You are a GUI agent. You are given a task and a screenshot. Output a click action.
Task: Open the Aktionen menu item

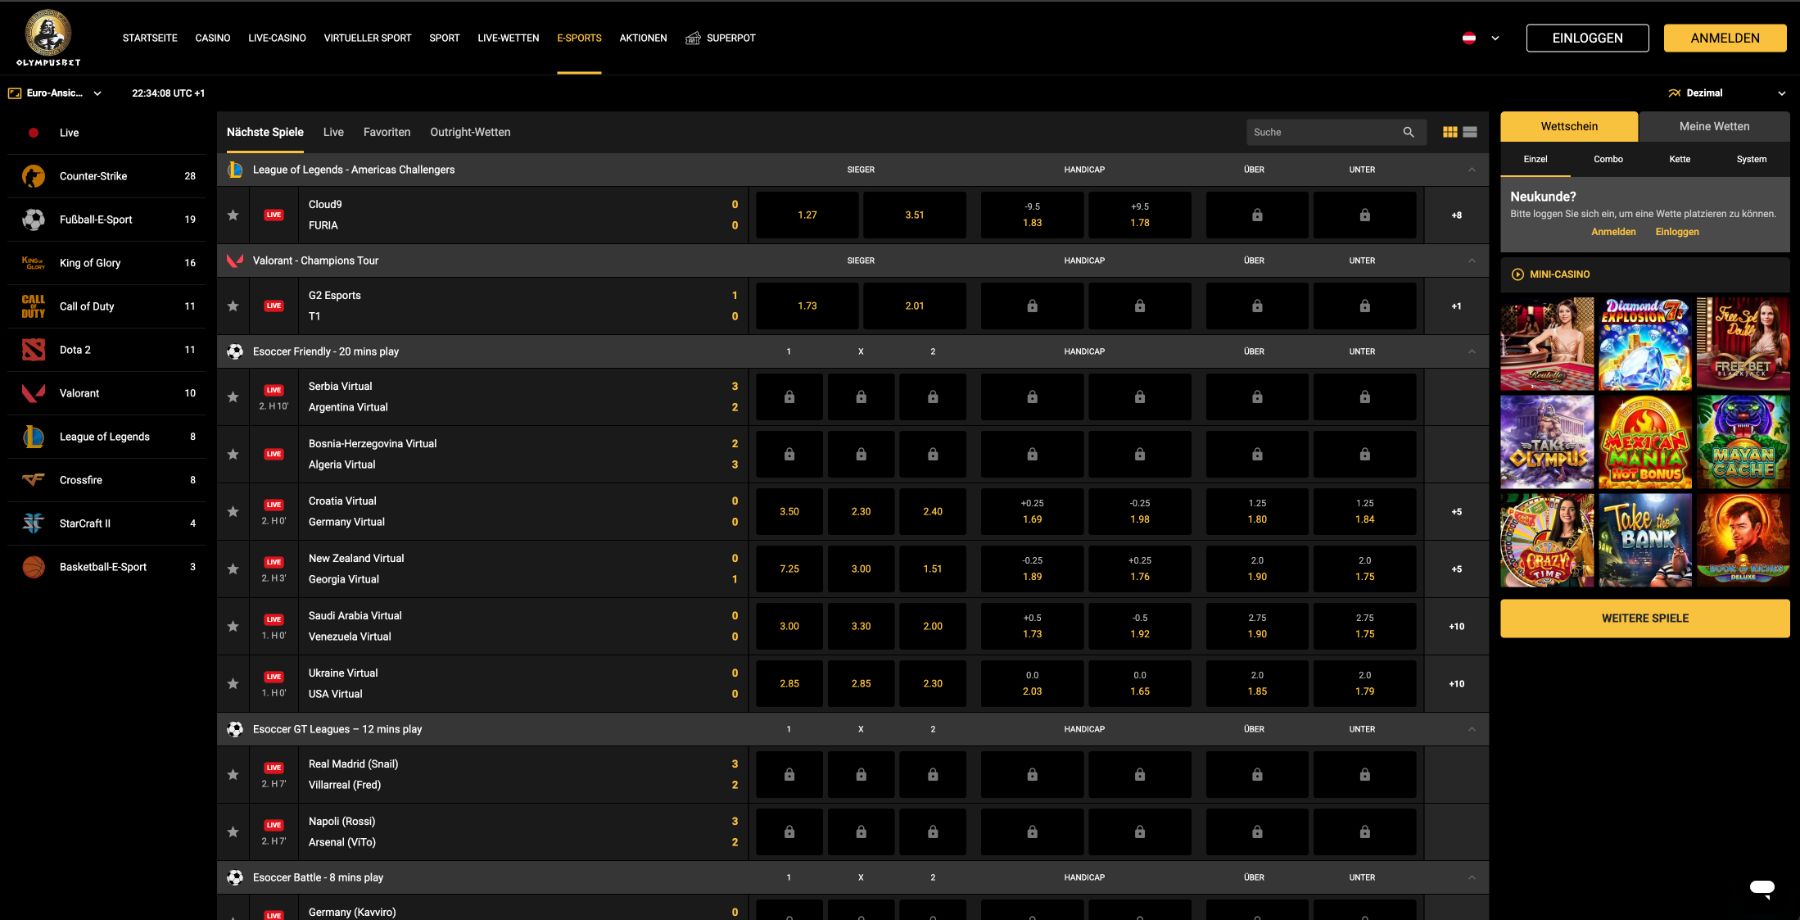click(x=643, y=38)
